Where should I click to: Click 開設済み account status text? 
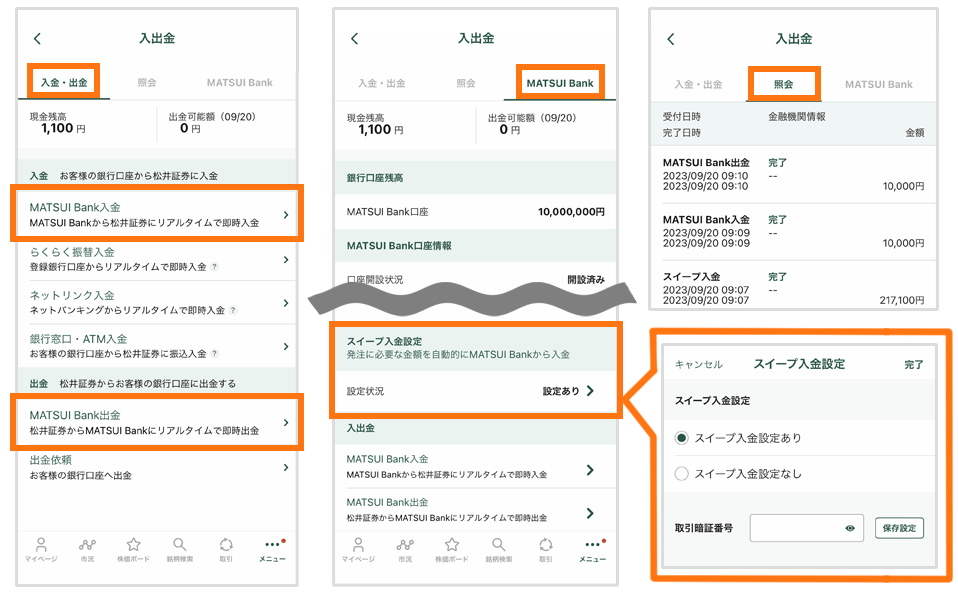[586, 279]
